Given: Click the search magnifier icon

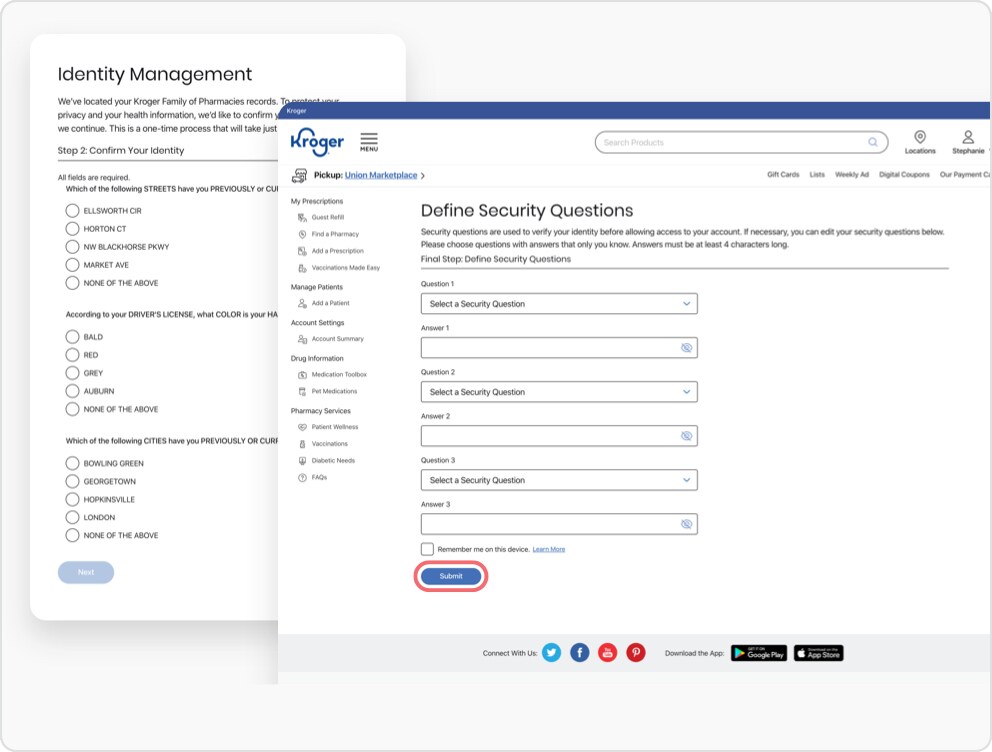Looking at the screenshot, I should pos(872,142).
